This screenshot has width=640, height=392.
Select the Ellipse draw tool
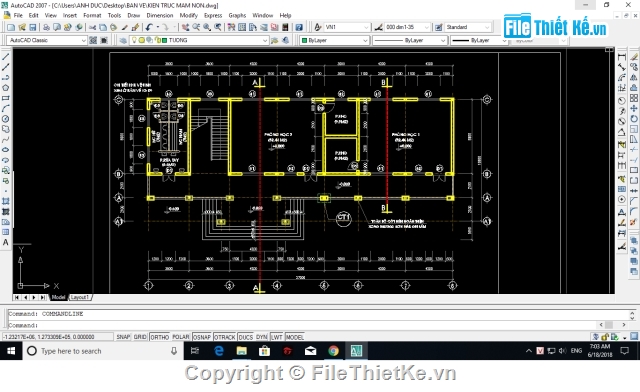(x=6, y=149)
